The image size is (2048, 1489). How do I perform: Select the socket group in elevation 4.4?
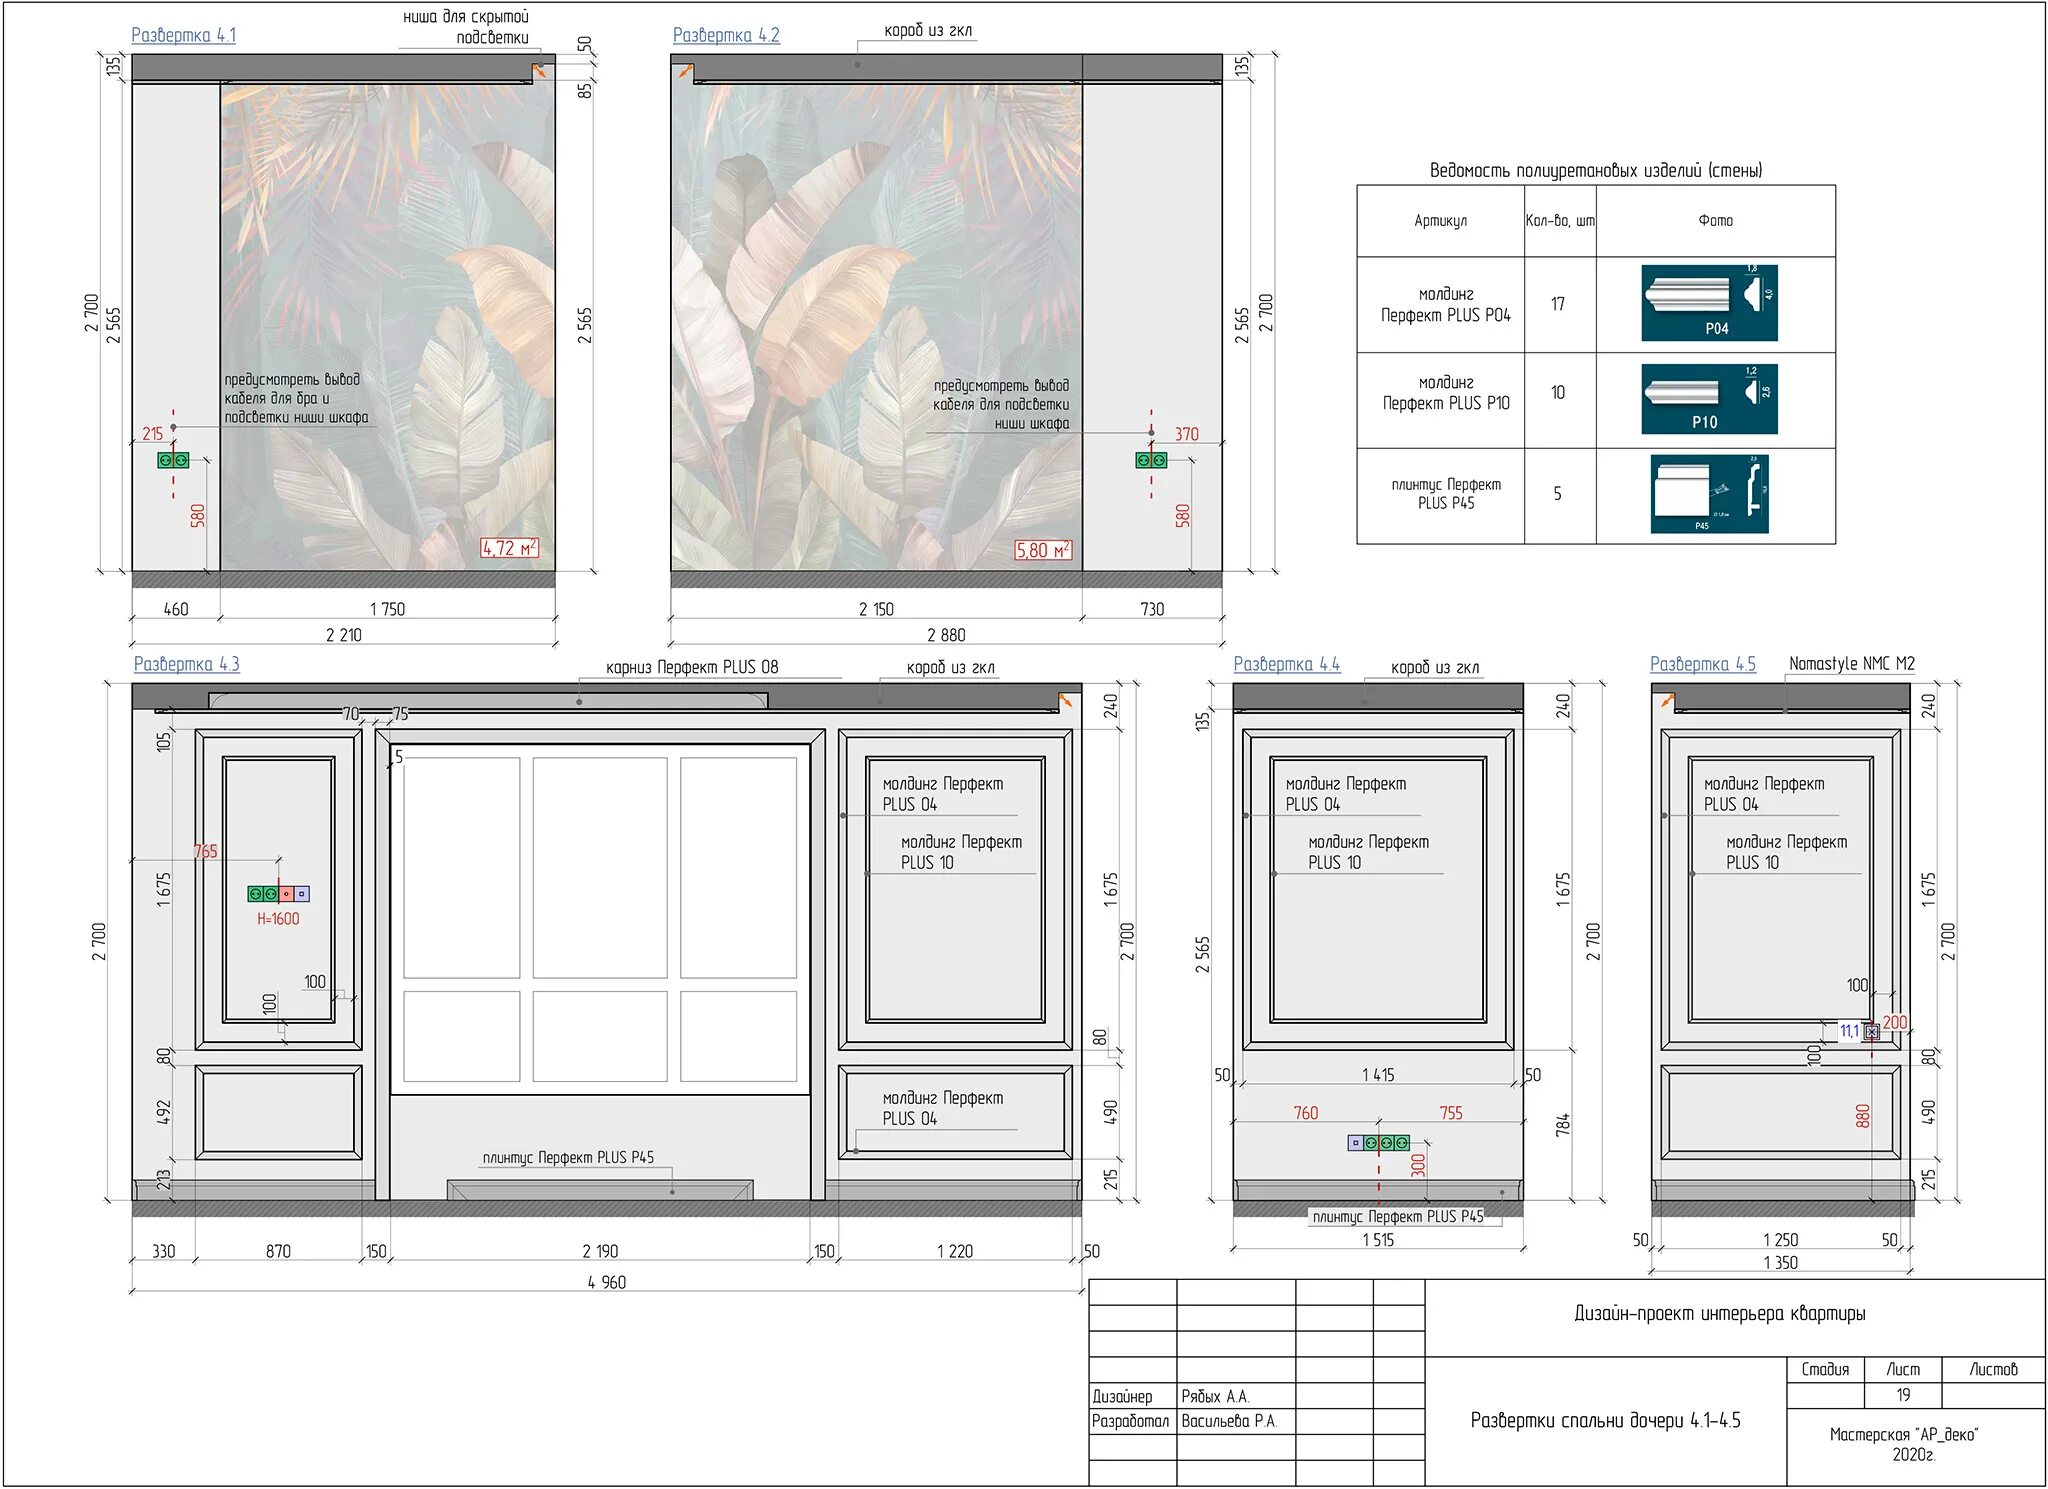[1379, 1142]
